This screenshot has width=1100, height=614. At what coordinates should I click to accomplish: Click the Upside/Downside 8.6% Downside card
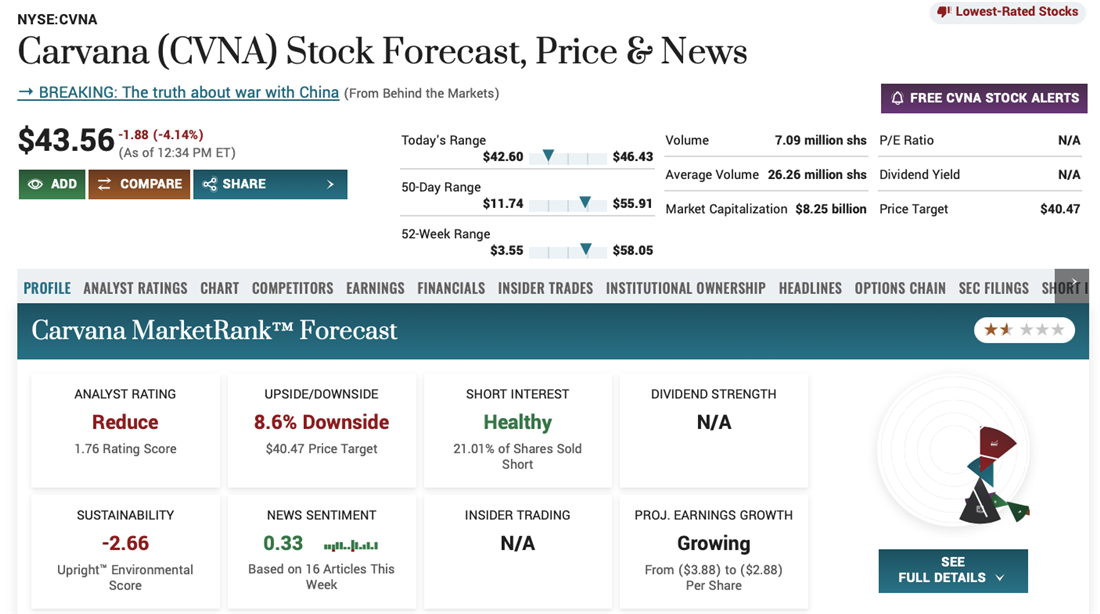[321, 430]
